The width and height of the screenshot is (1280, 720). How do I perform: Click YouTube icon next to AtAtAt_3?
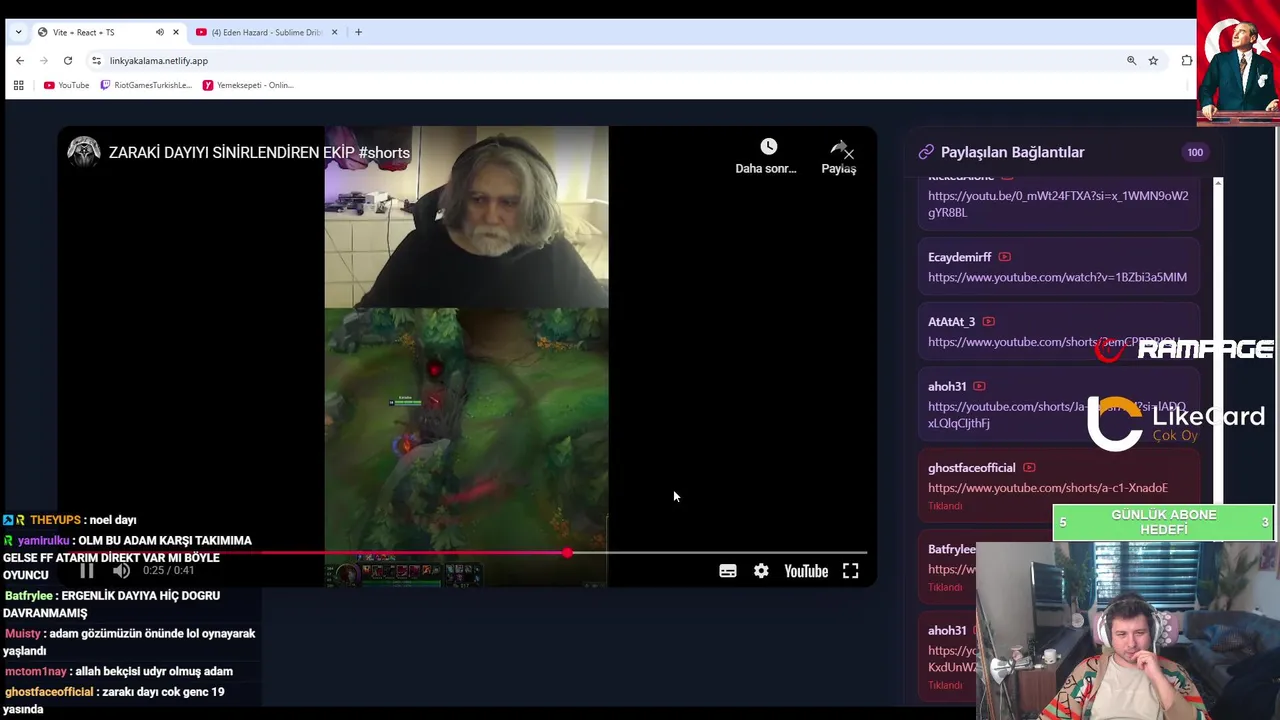[x=988, y=322]
